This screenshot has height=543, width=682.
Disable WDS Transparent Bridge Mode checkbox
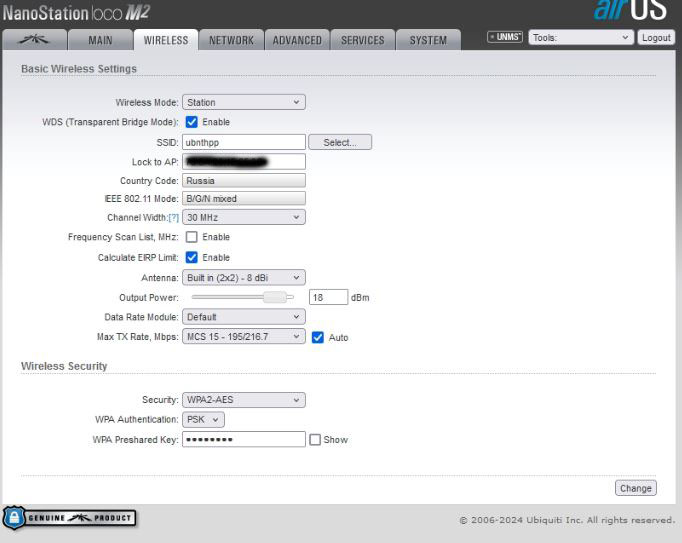pos(192,122)
